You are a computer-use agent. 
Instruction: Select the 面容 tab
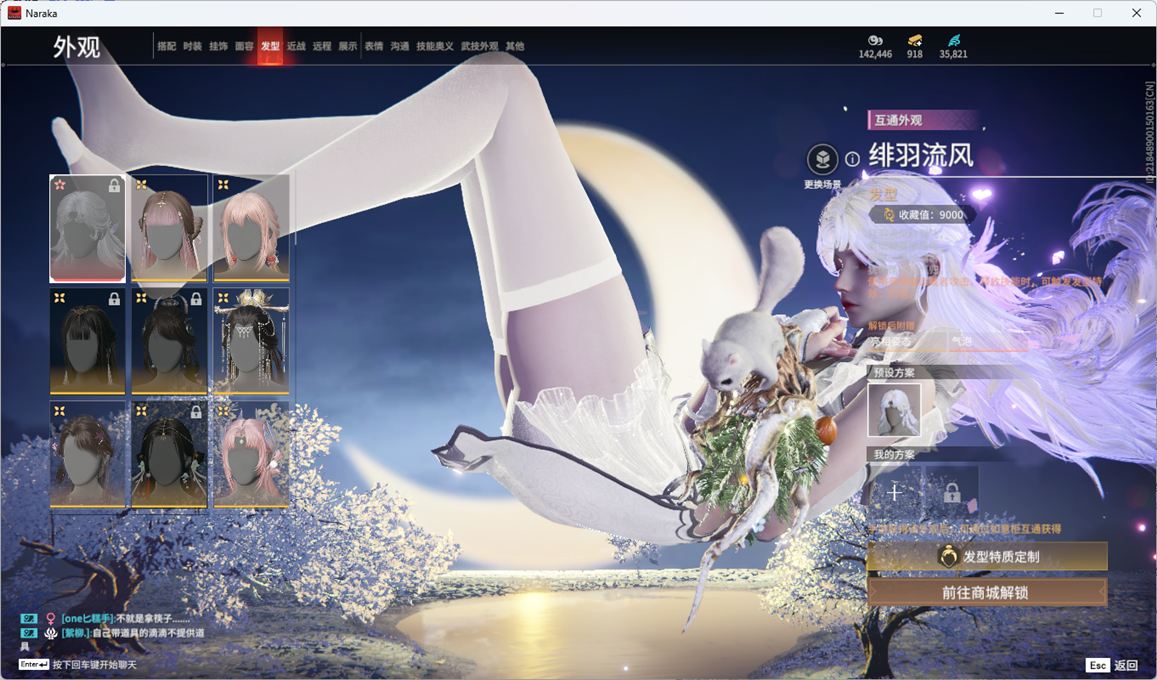[244, 46]
